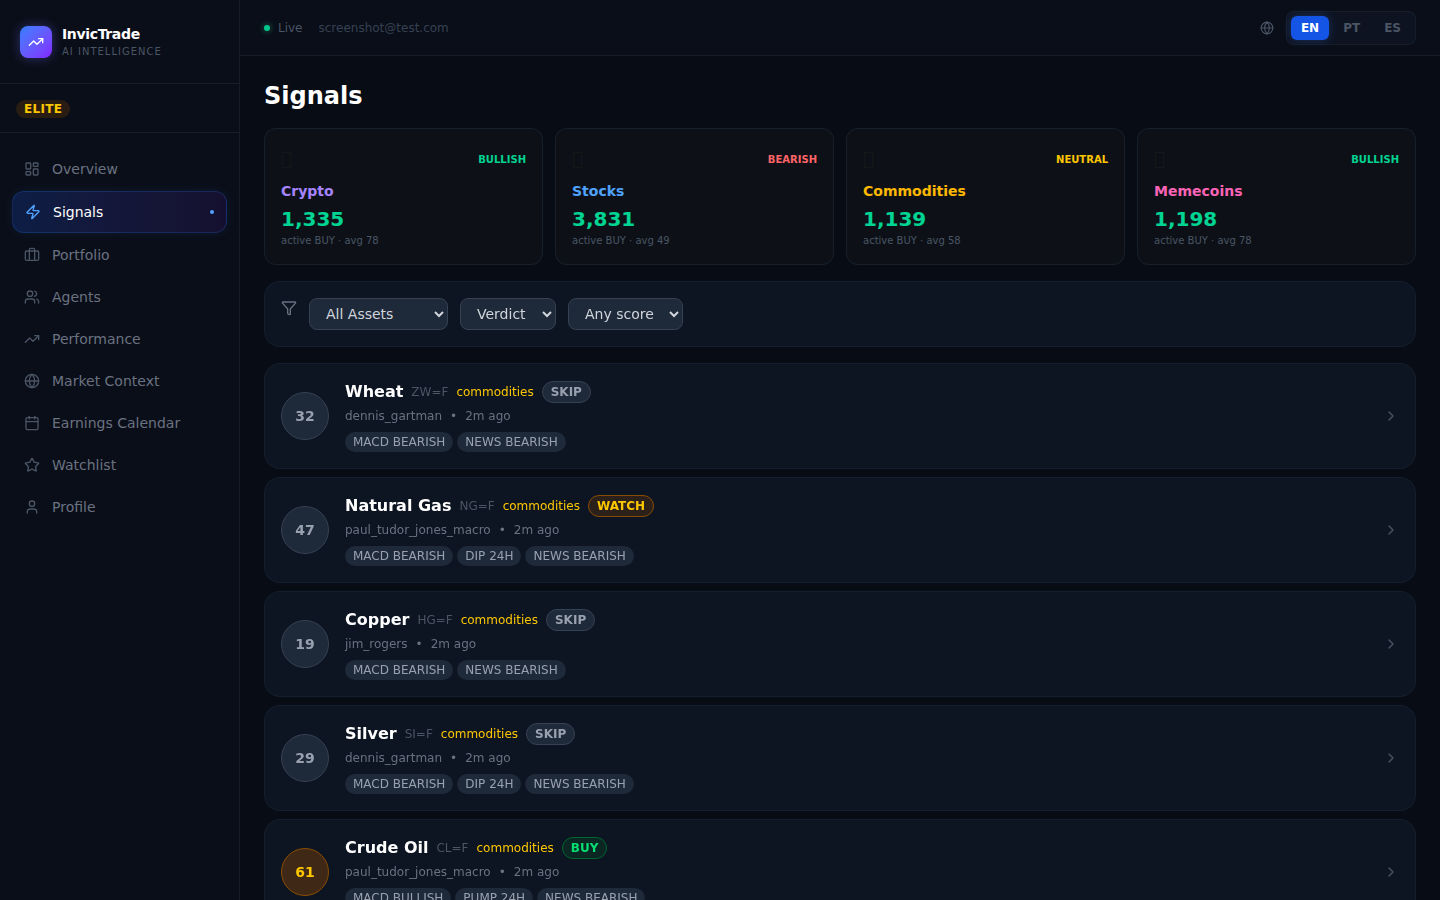Viewport: 1440px width, 900px height.
Task: Click the 61 score ring on Crude Oil
Action: click(304, 871)
